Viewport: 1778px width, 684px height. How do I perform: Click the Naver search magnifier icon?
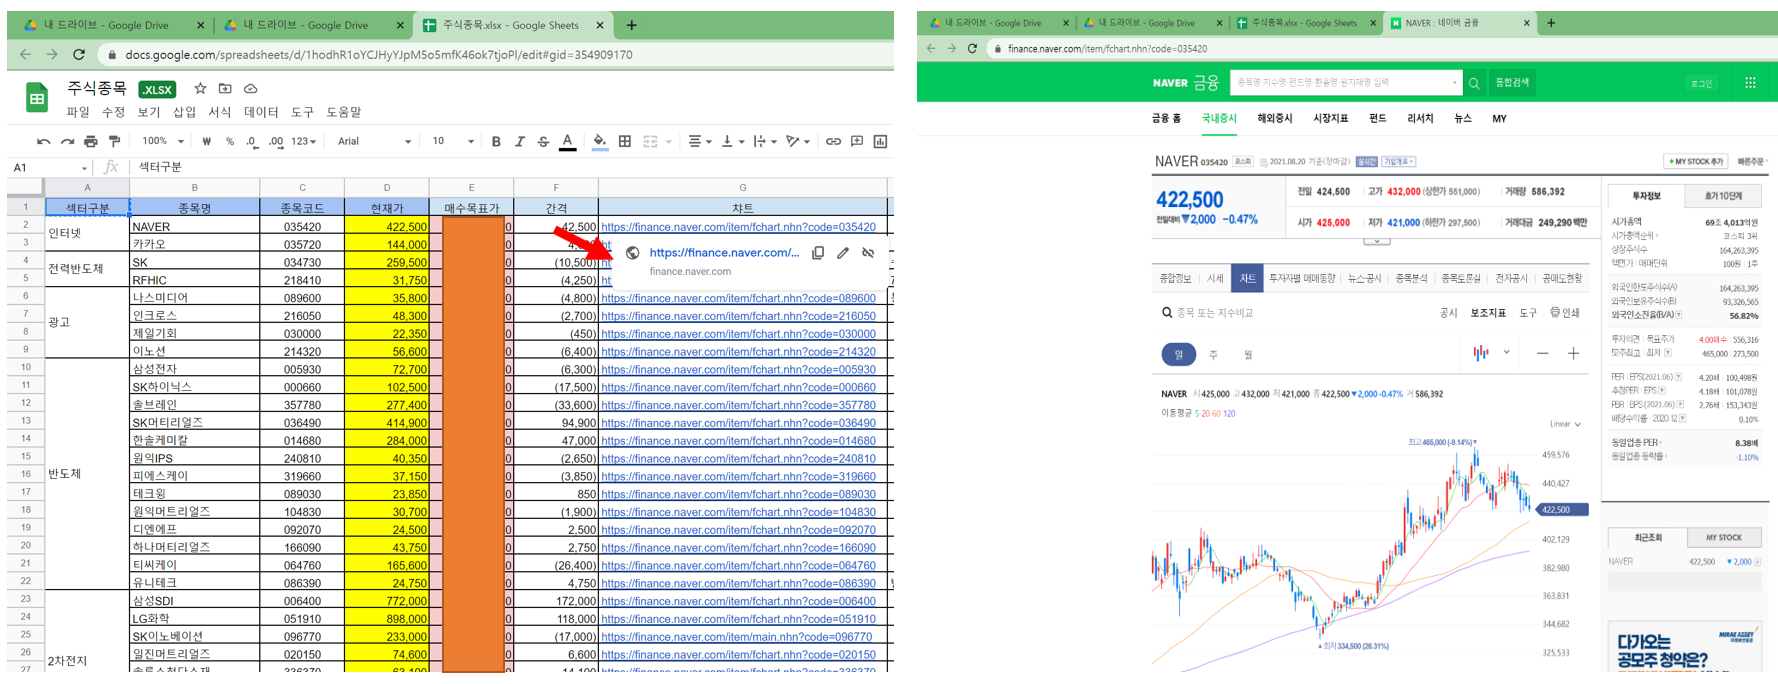1474,83
